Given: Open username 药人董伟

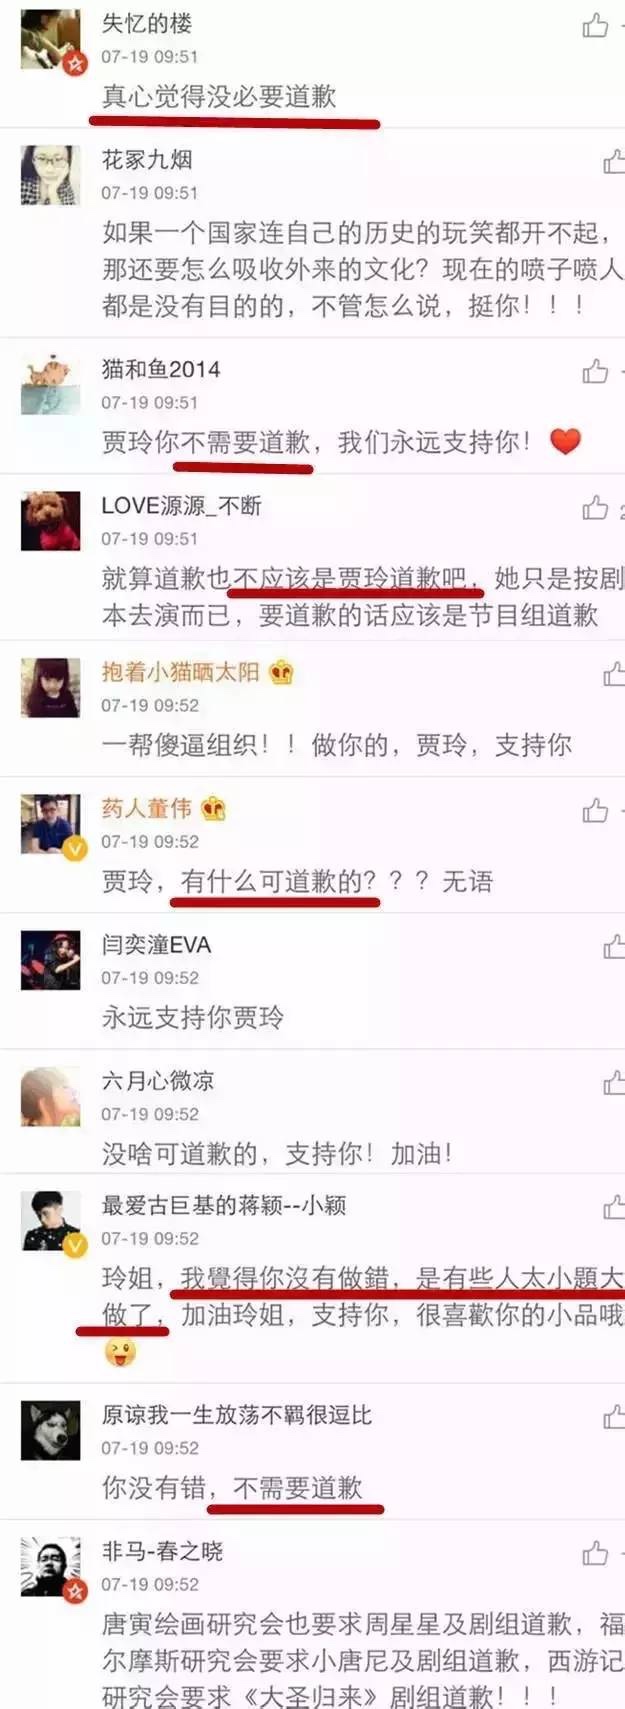Looking at the screenshot, I should pos(147,808).
